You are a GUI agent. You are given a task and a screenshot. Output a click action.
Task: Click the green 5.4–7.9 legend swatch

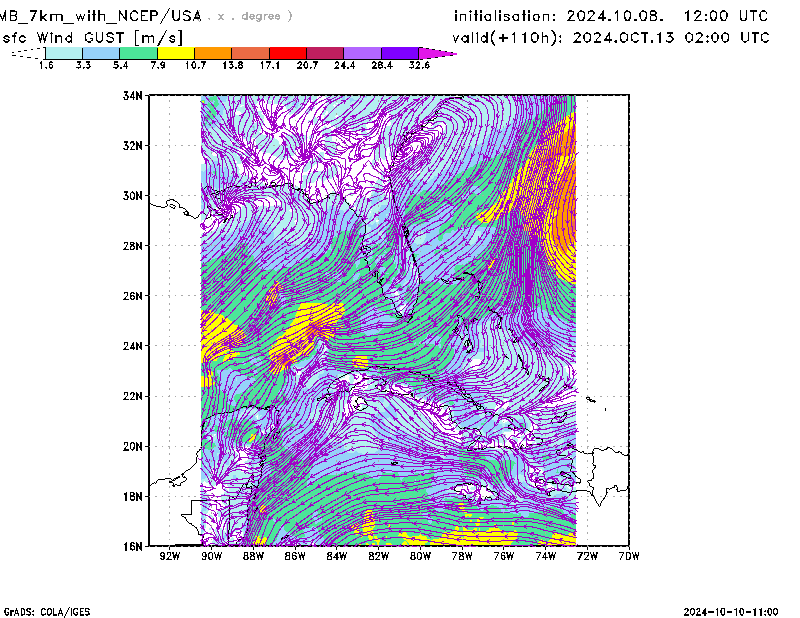tap(138, 53)
